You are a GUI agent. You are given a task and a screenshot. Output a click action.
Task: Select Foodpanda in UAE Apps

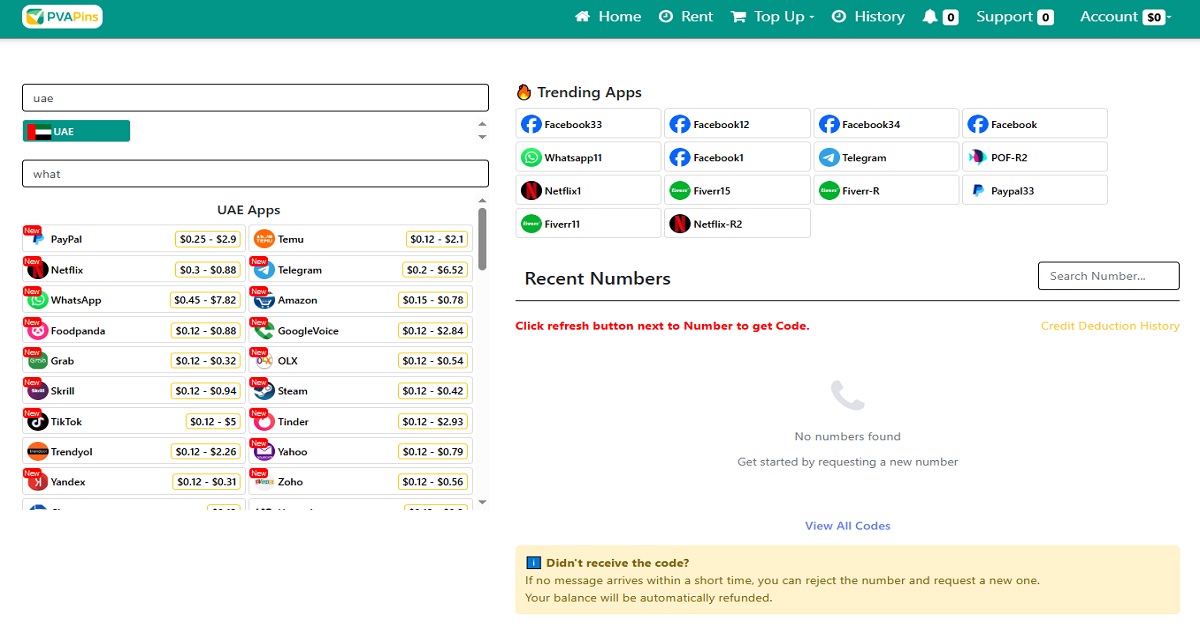click(x=134, y=331)
